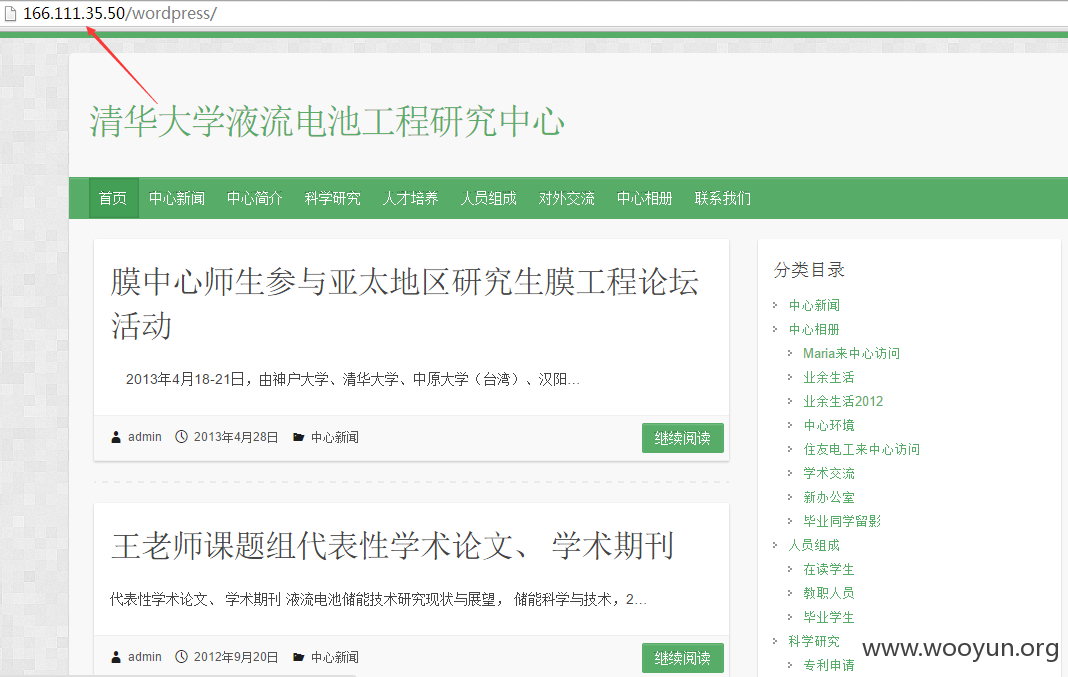
Task: Click the author icon on the 2012年9月20日 post
Action: 116,657
